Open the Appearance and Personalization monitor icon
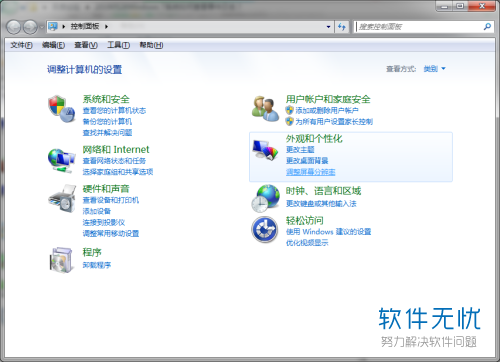Image resolution: width=500 pixels, height=362 pixels. click(265, 150)
